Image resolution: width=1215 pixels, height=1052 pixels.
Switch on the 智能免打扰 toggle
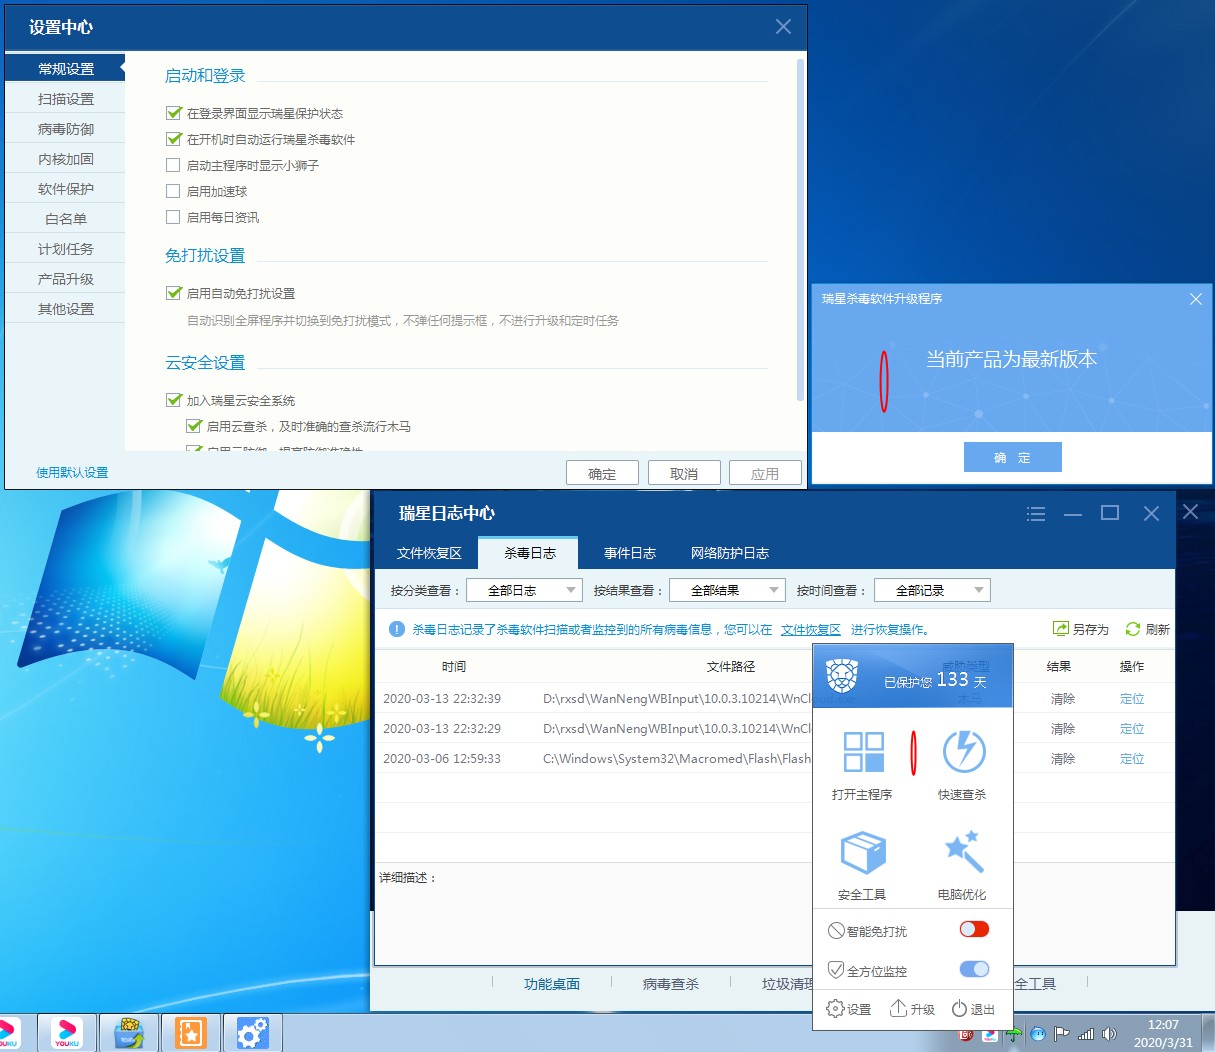[x=974, y=929]
